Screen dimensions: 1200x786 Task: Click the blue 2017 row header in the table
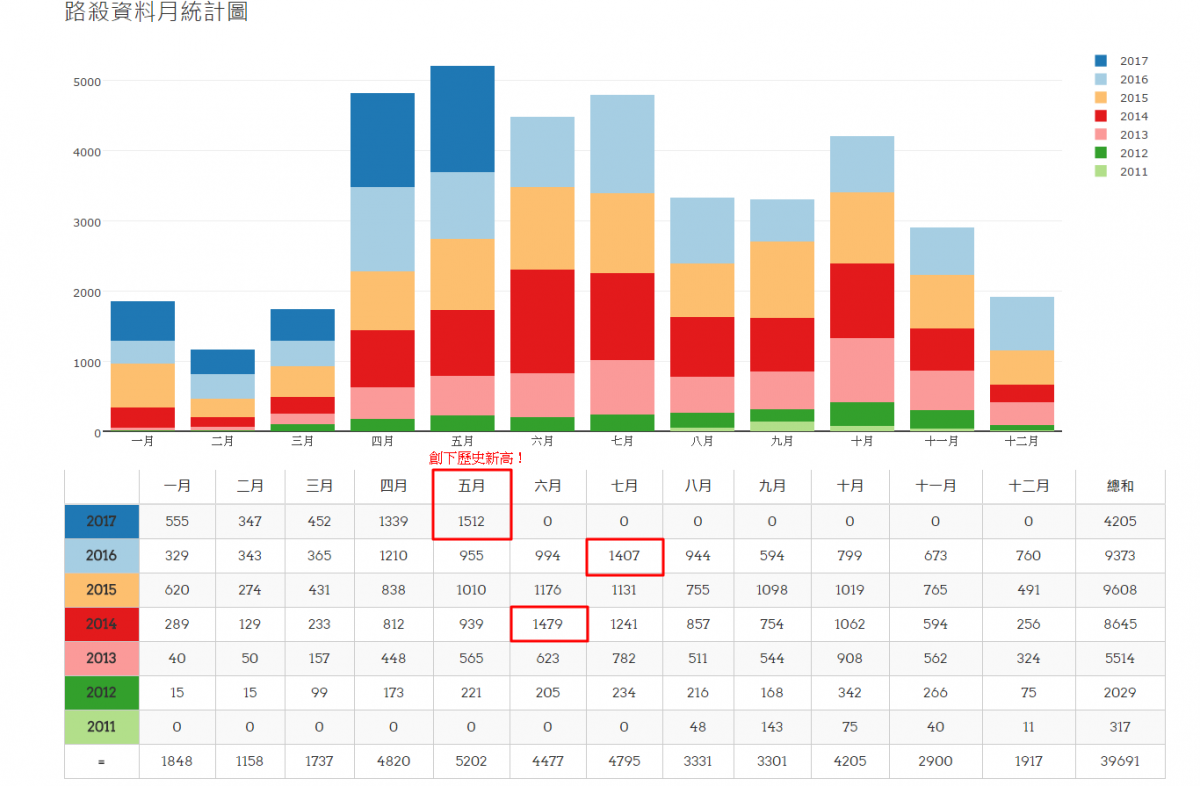tap(102, 521)
